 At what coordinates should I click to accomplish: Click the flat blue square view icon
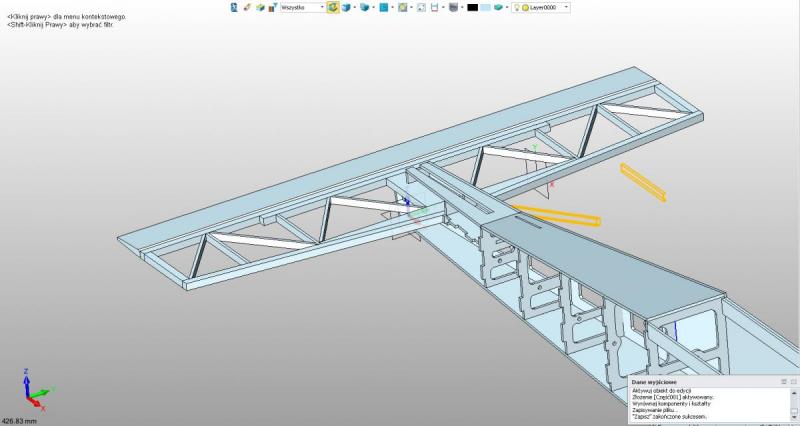[383, 7]
